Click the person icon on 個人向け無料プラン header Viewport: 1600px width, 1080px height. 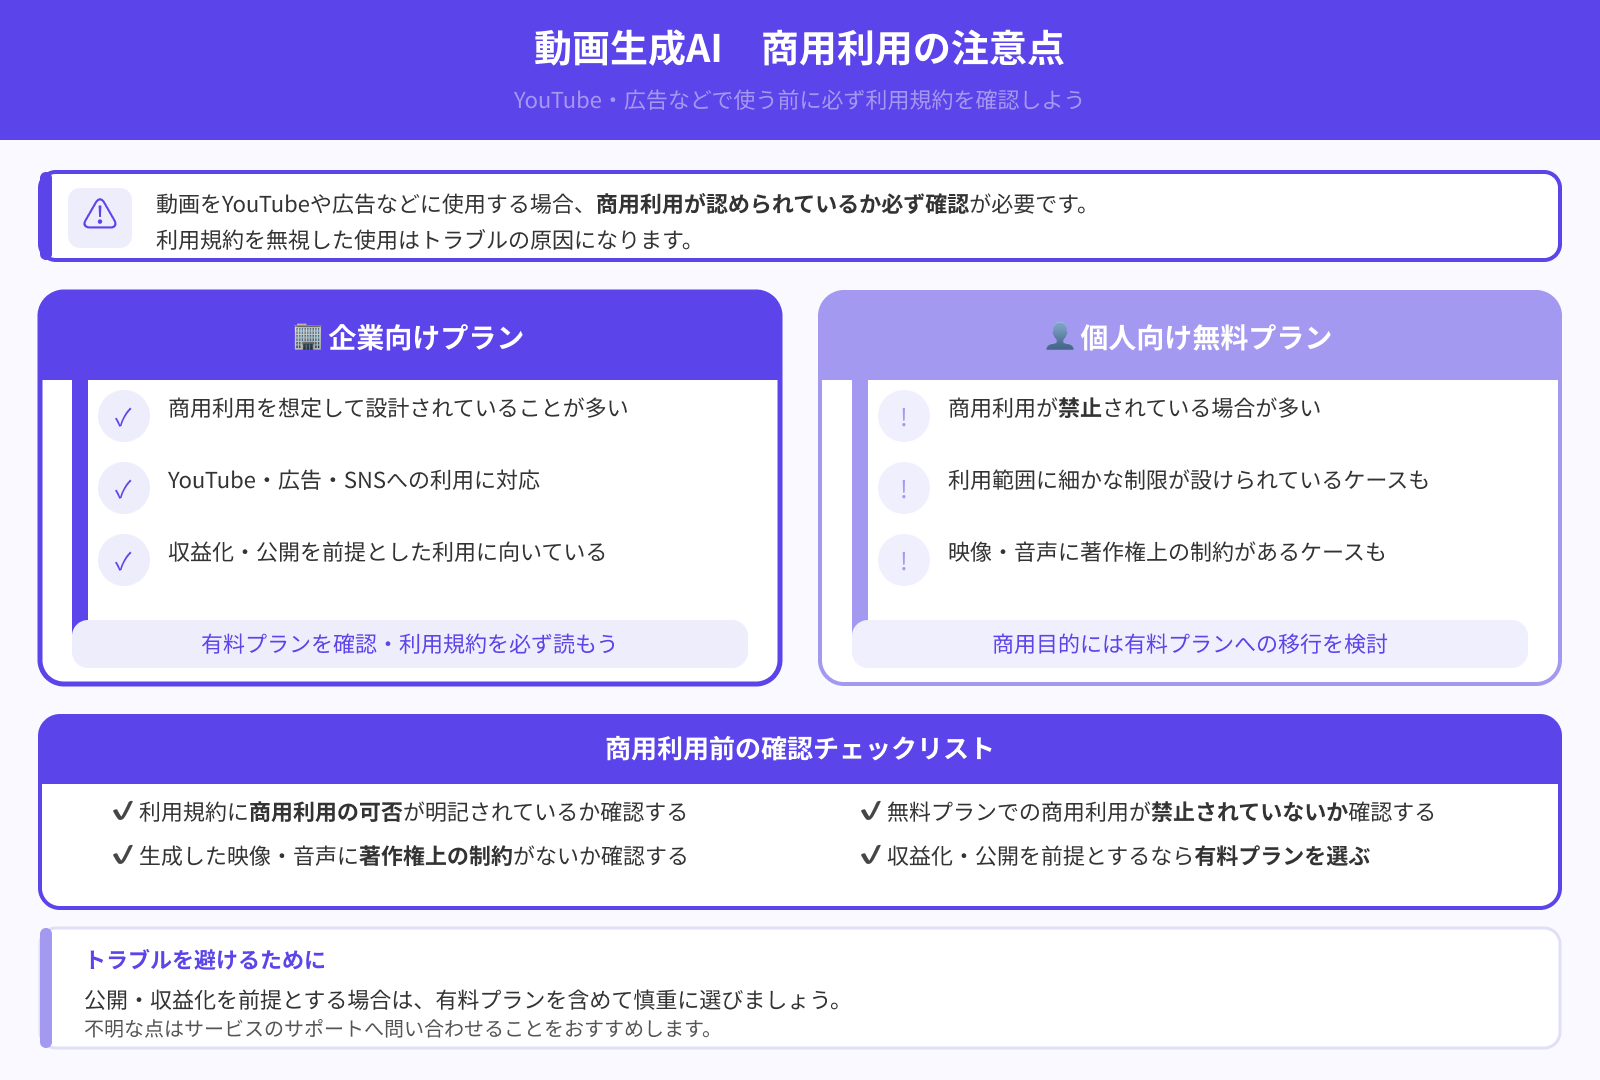(1063, 336)
